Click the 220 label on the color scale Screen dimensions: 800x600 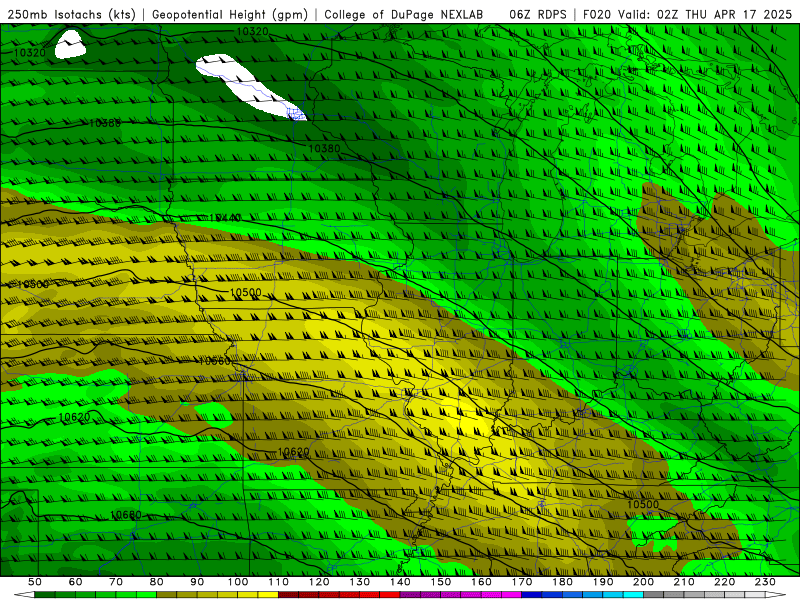(x=725, y=582)
